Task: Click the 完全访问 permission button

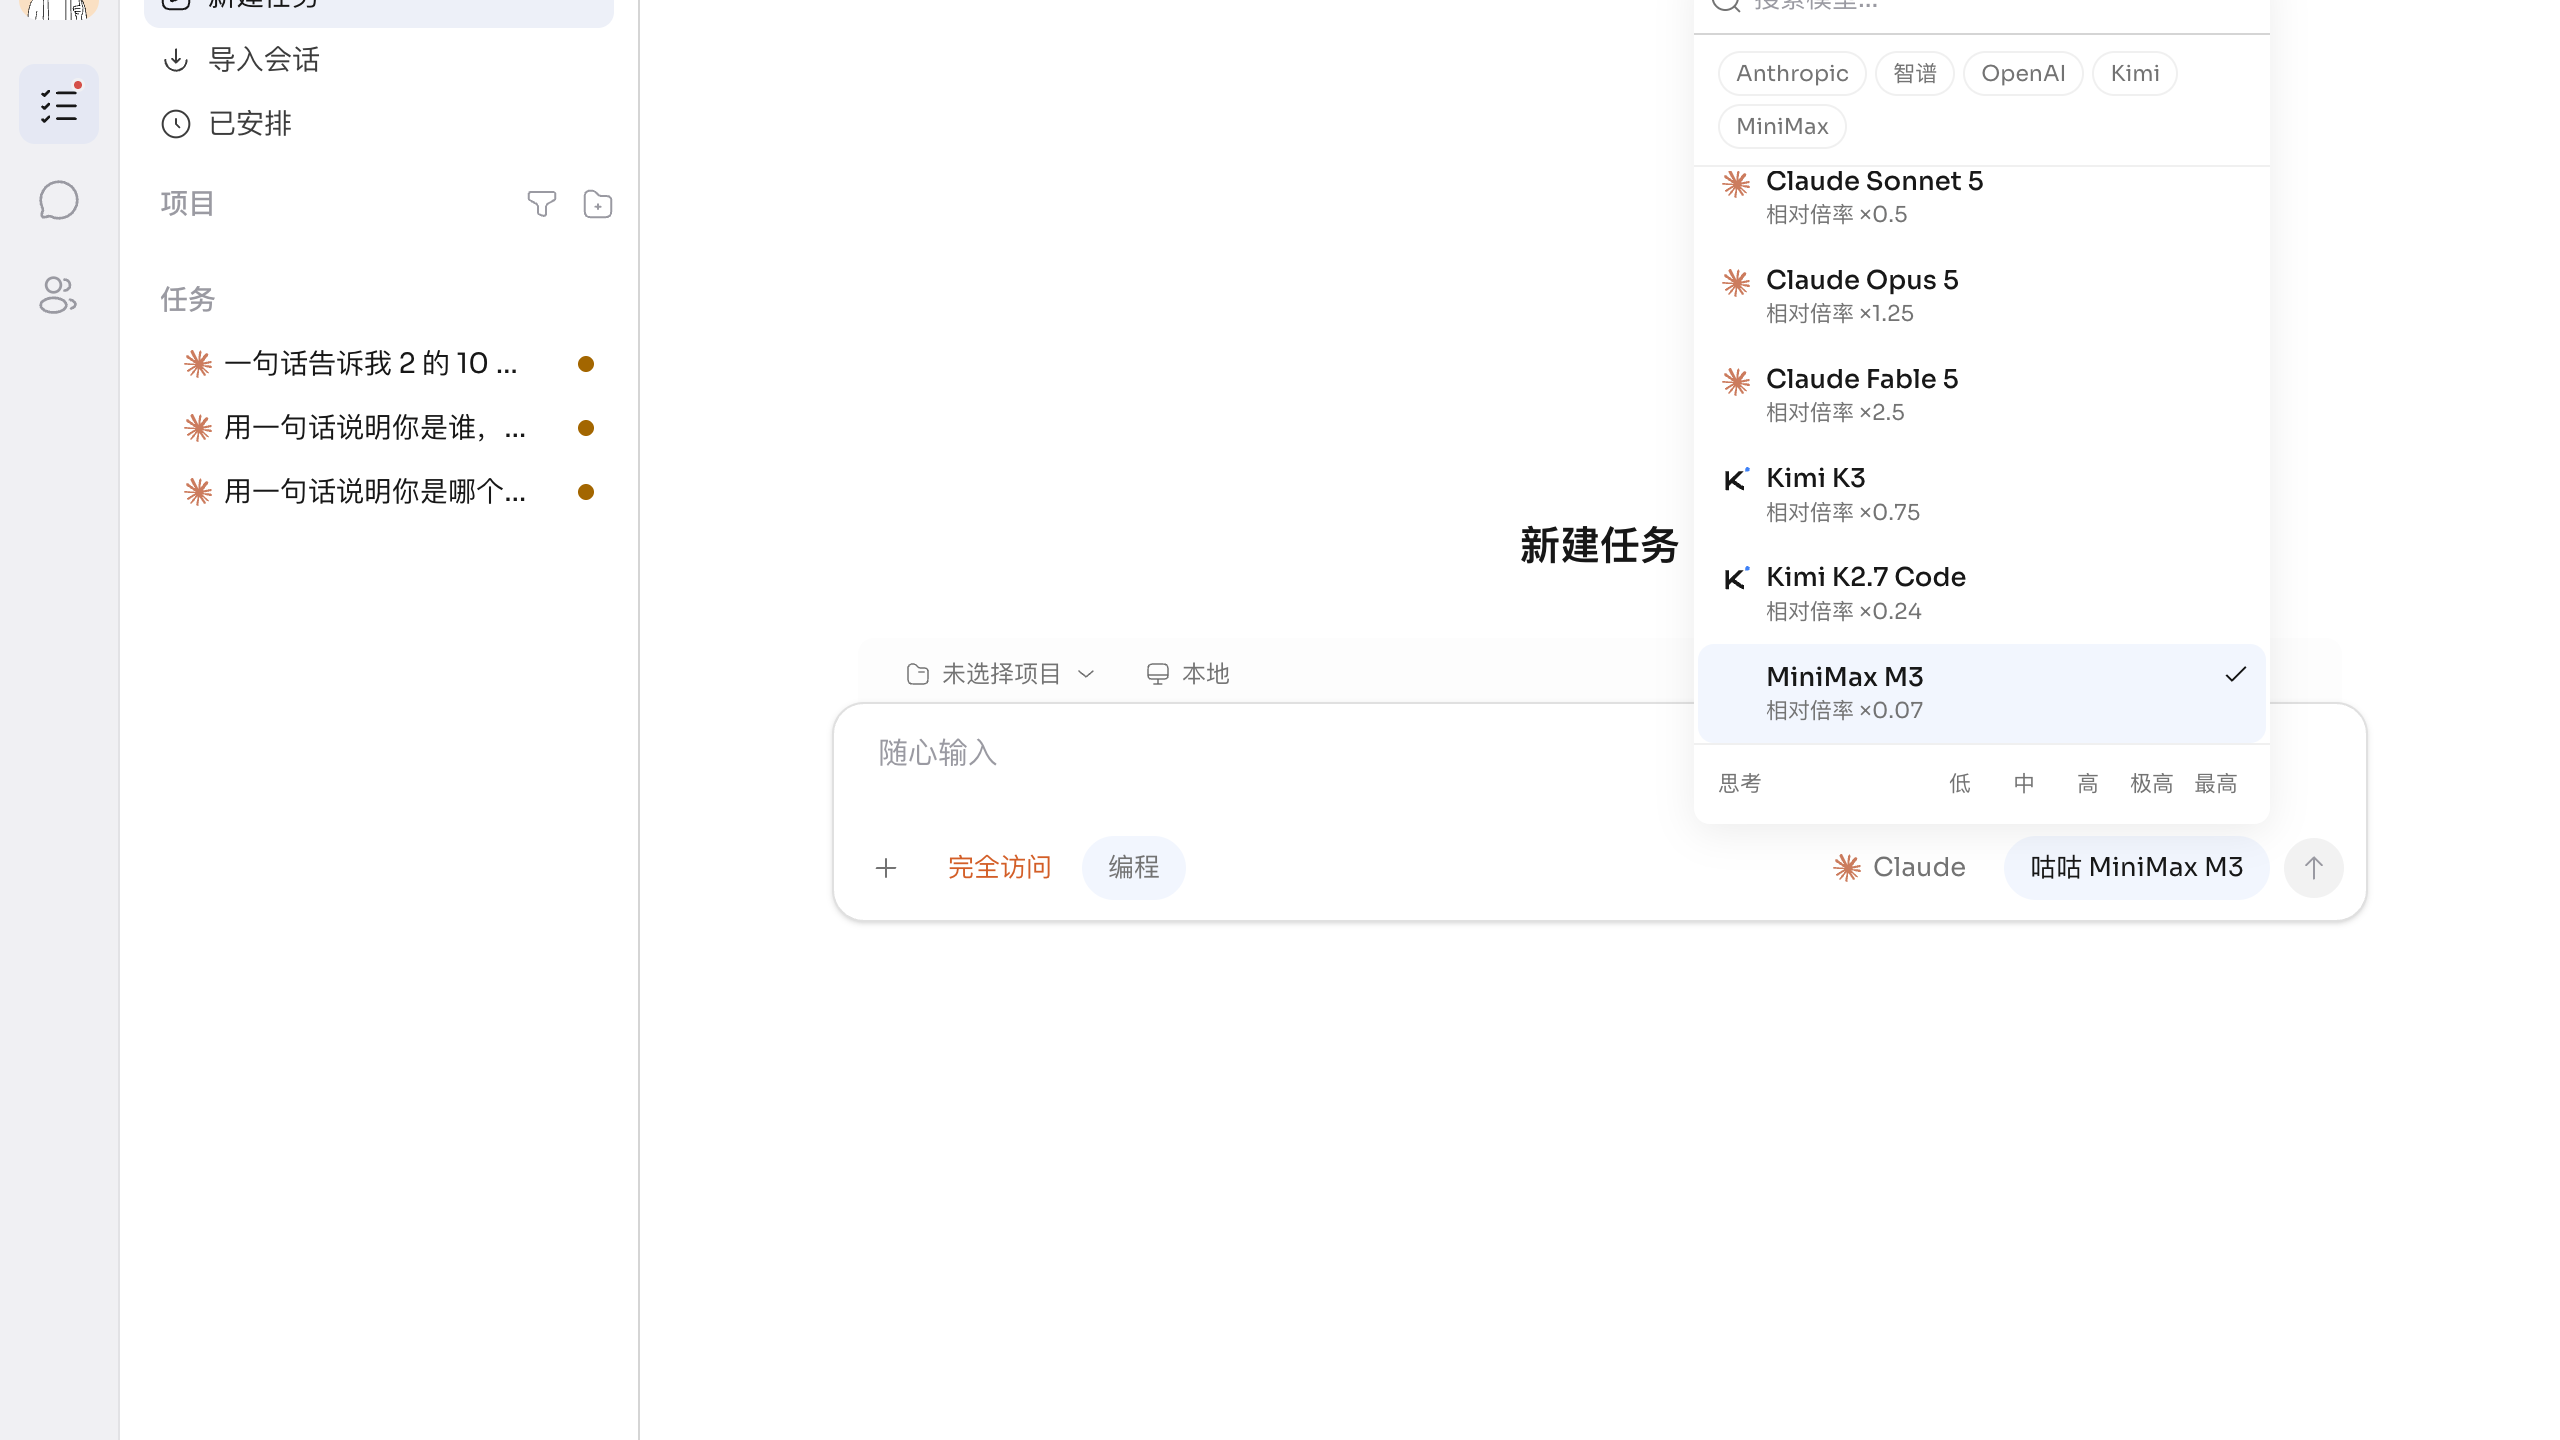Action: [x=999, y=868]
